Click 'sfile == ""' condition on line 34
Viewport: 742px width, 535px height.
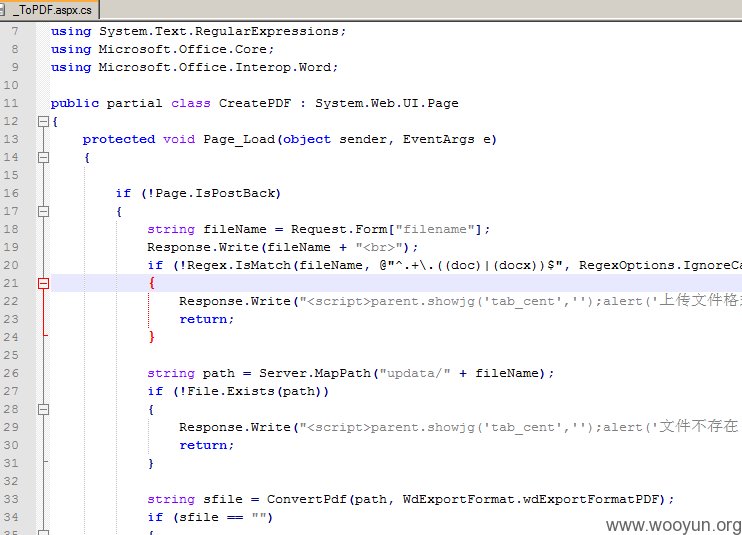223,517
